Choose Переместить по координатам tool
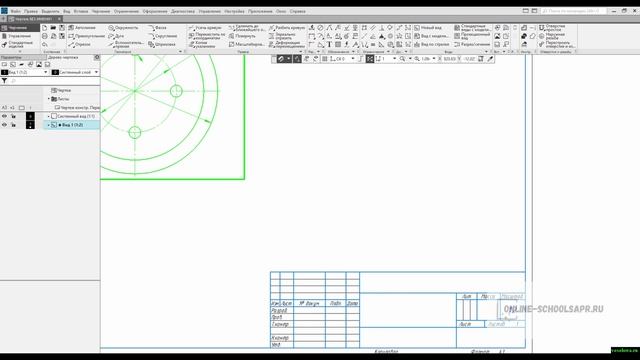 pos(207,36)
